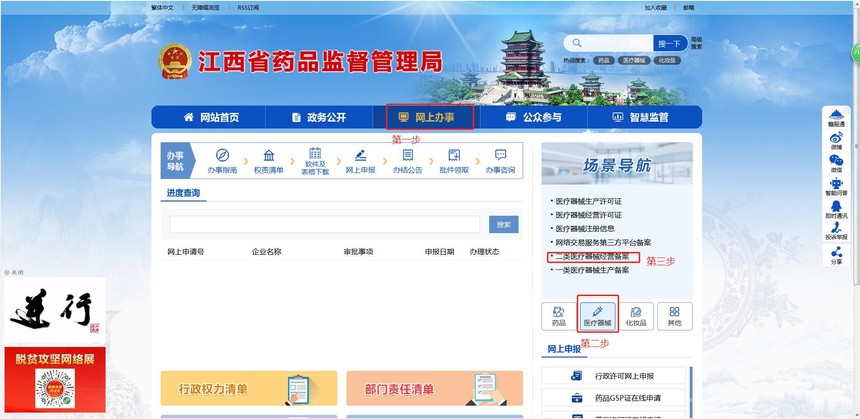The image size is (860, 419).
Task: Click 加入收藏 link
Action: [x=655, y=8]
